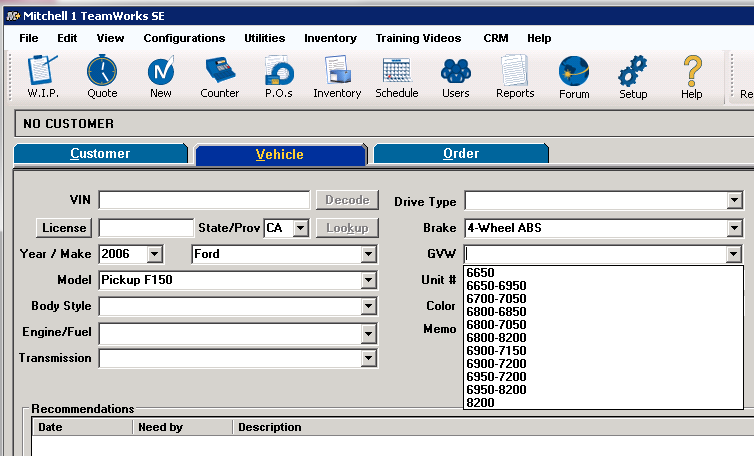Click the Description column header
754x456 pixels.
[493, 427]
